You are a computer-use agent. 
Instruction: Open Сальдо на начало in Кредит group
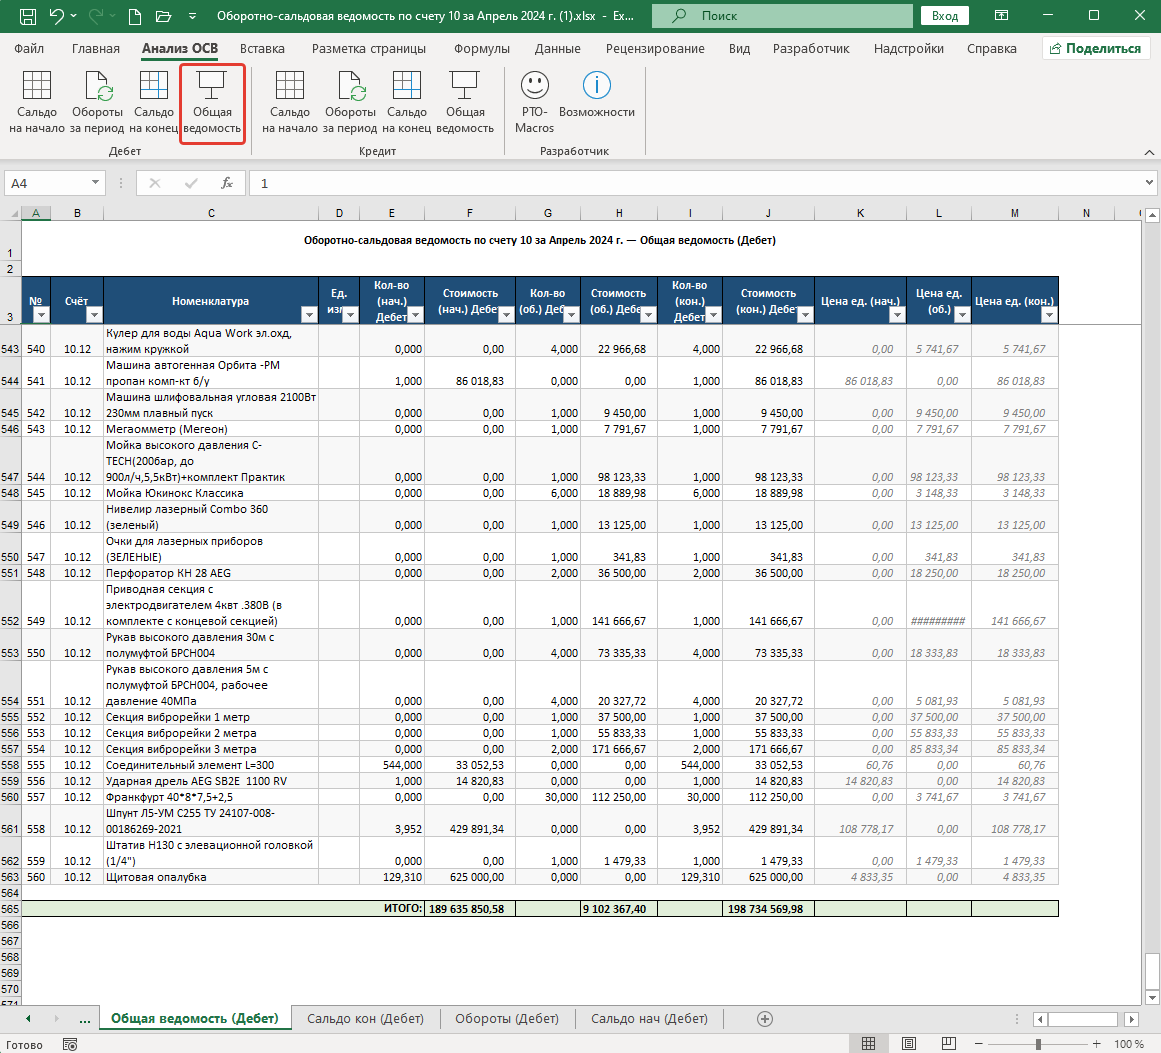290,104
